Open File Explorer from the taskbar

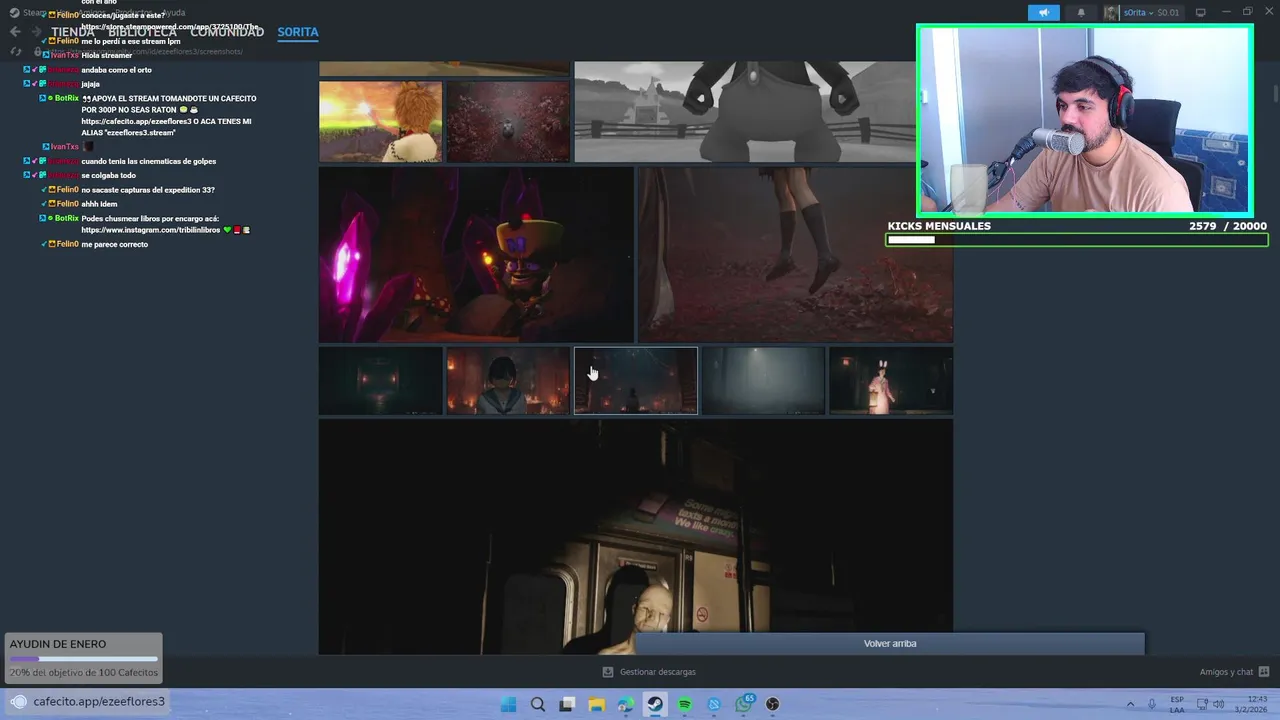(597, 704)
